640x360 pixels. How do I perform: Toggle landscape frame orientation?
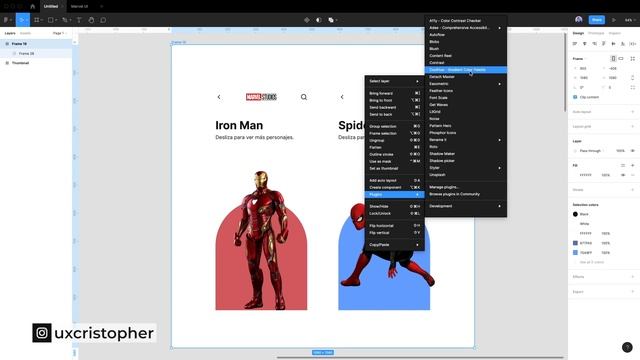[621, 59]
